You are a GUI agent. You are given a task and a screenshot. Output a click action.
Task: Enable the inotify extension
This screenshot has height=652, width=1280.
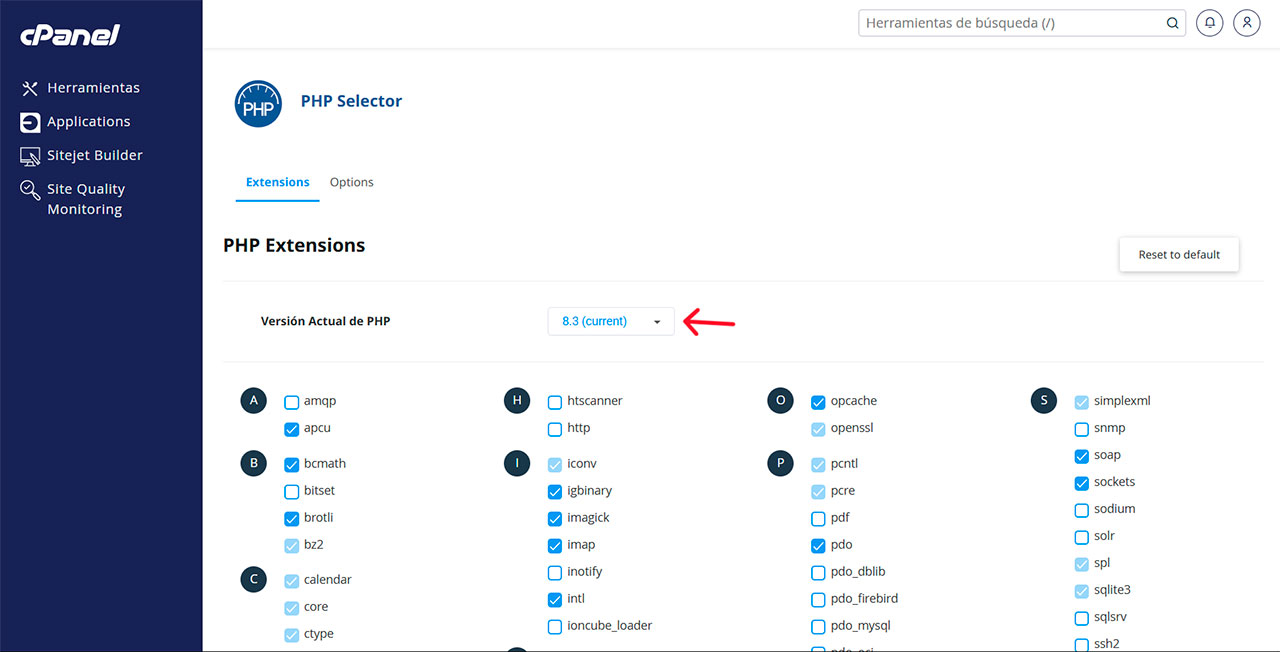pos(555,573)
